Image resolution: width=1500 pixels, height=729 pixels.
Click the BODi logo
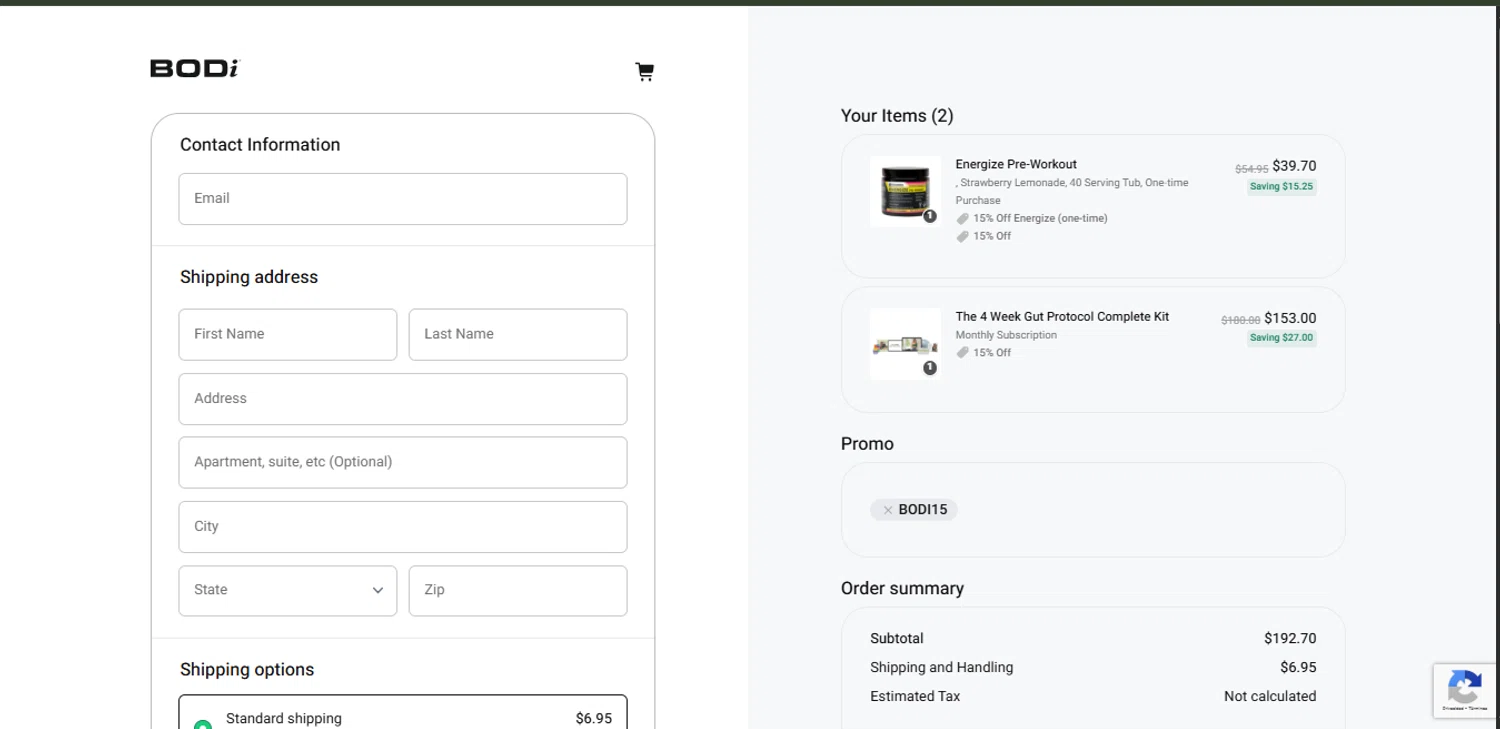[x=195, y=68]
